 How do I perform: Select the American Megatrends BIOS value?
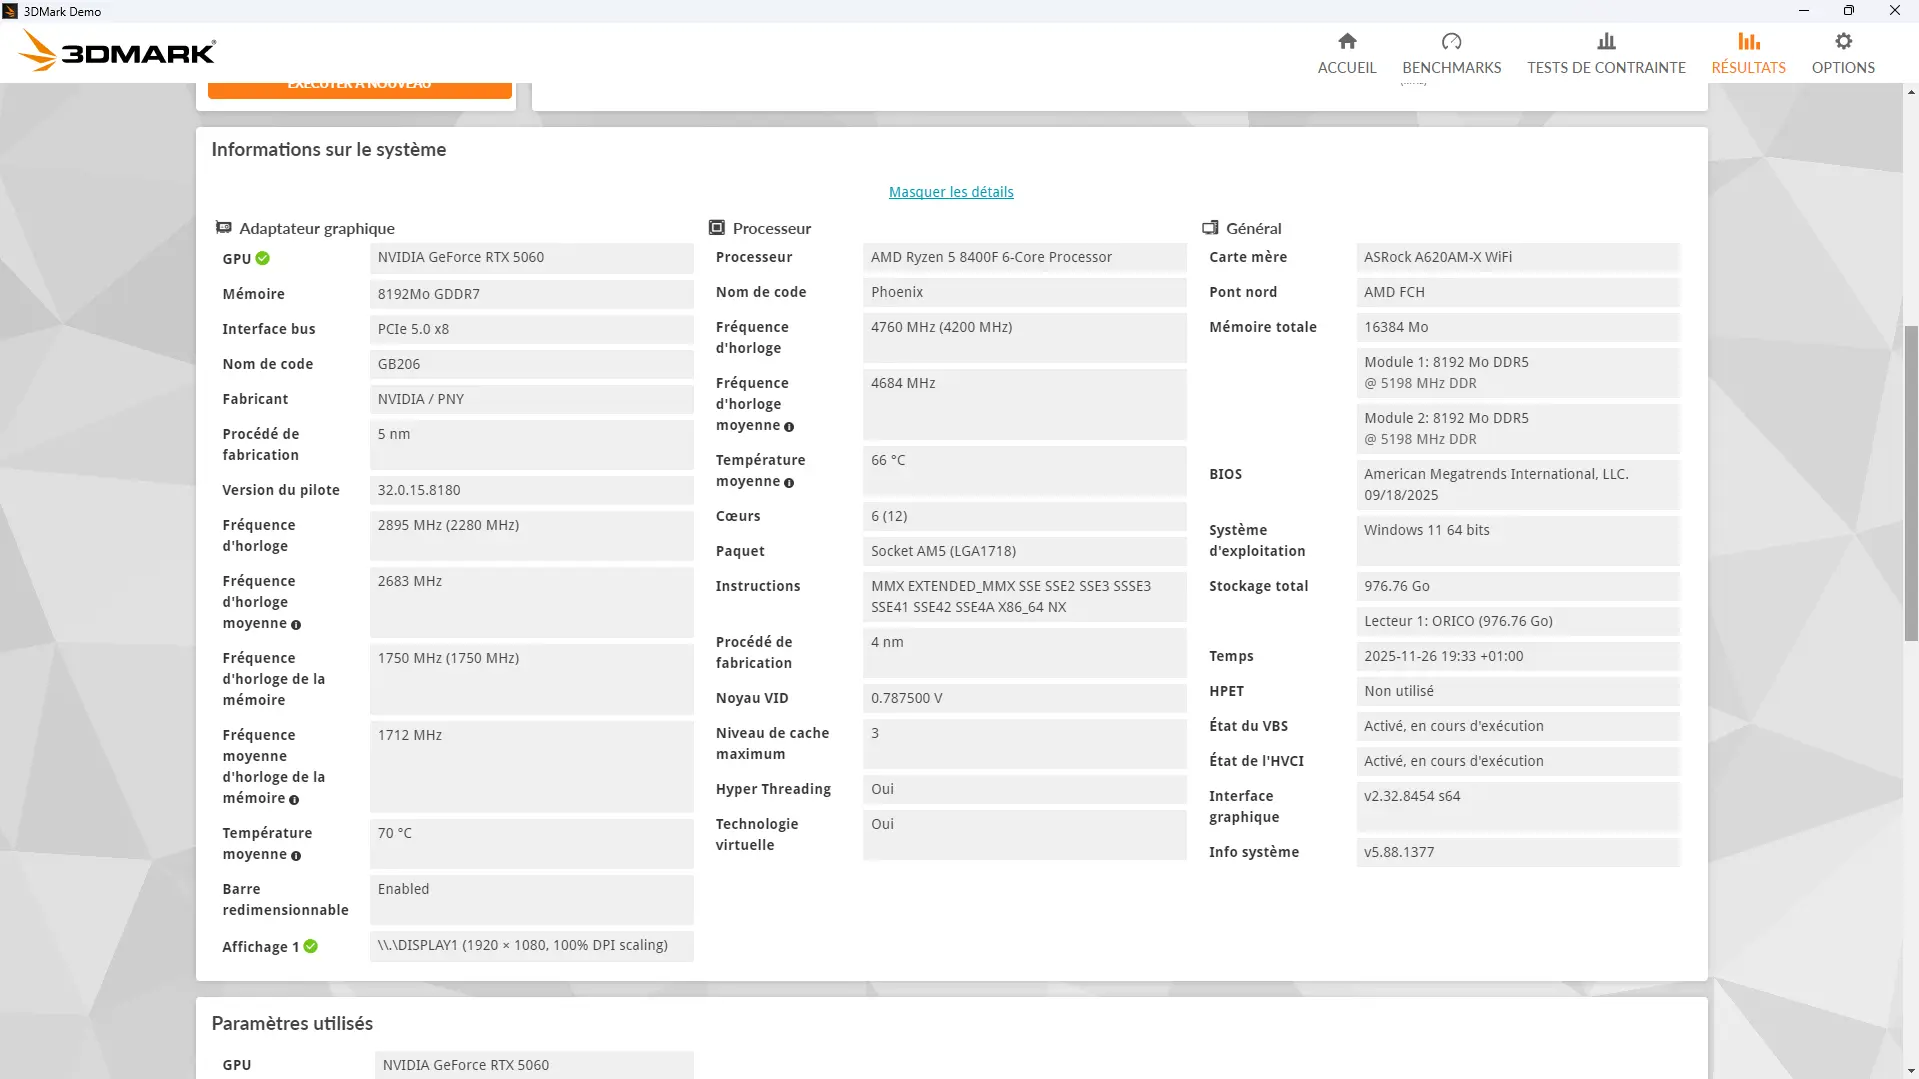coord(1518,485)
